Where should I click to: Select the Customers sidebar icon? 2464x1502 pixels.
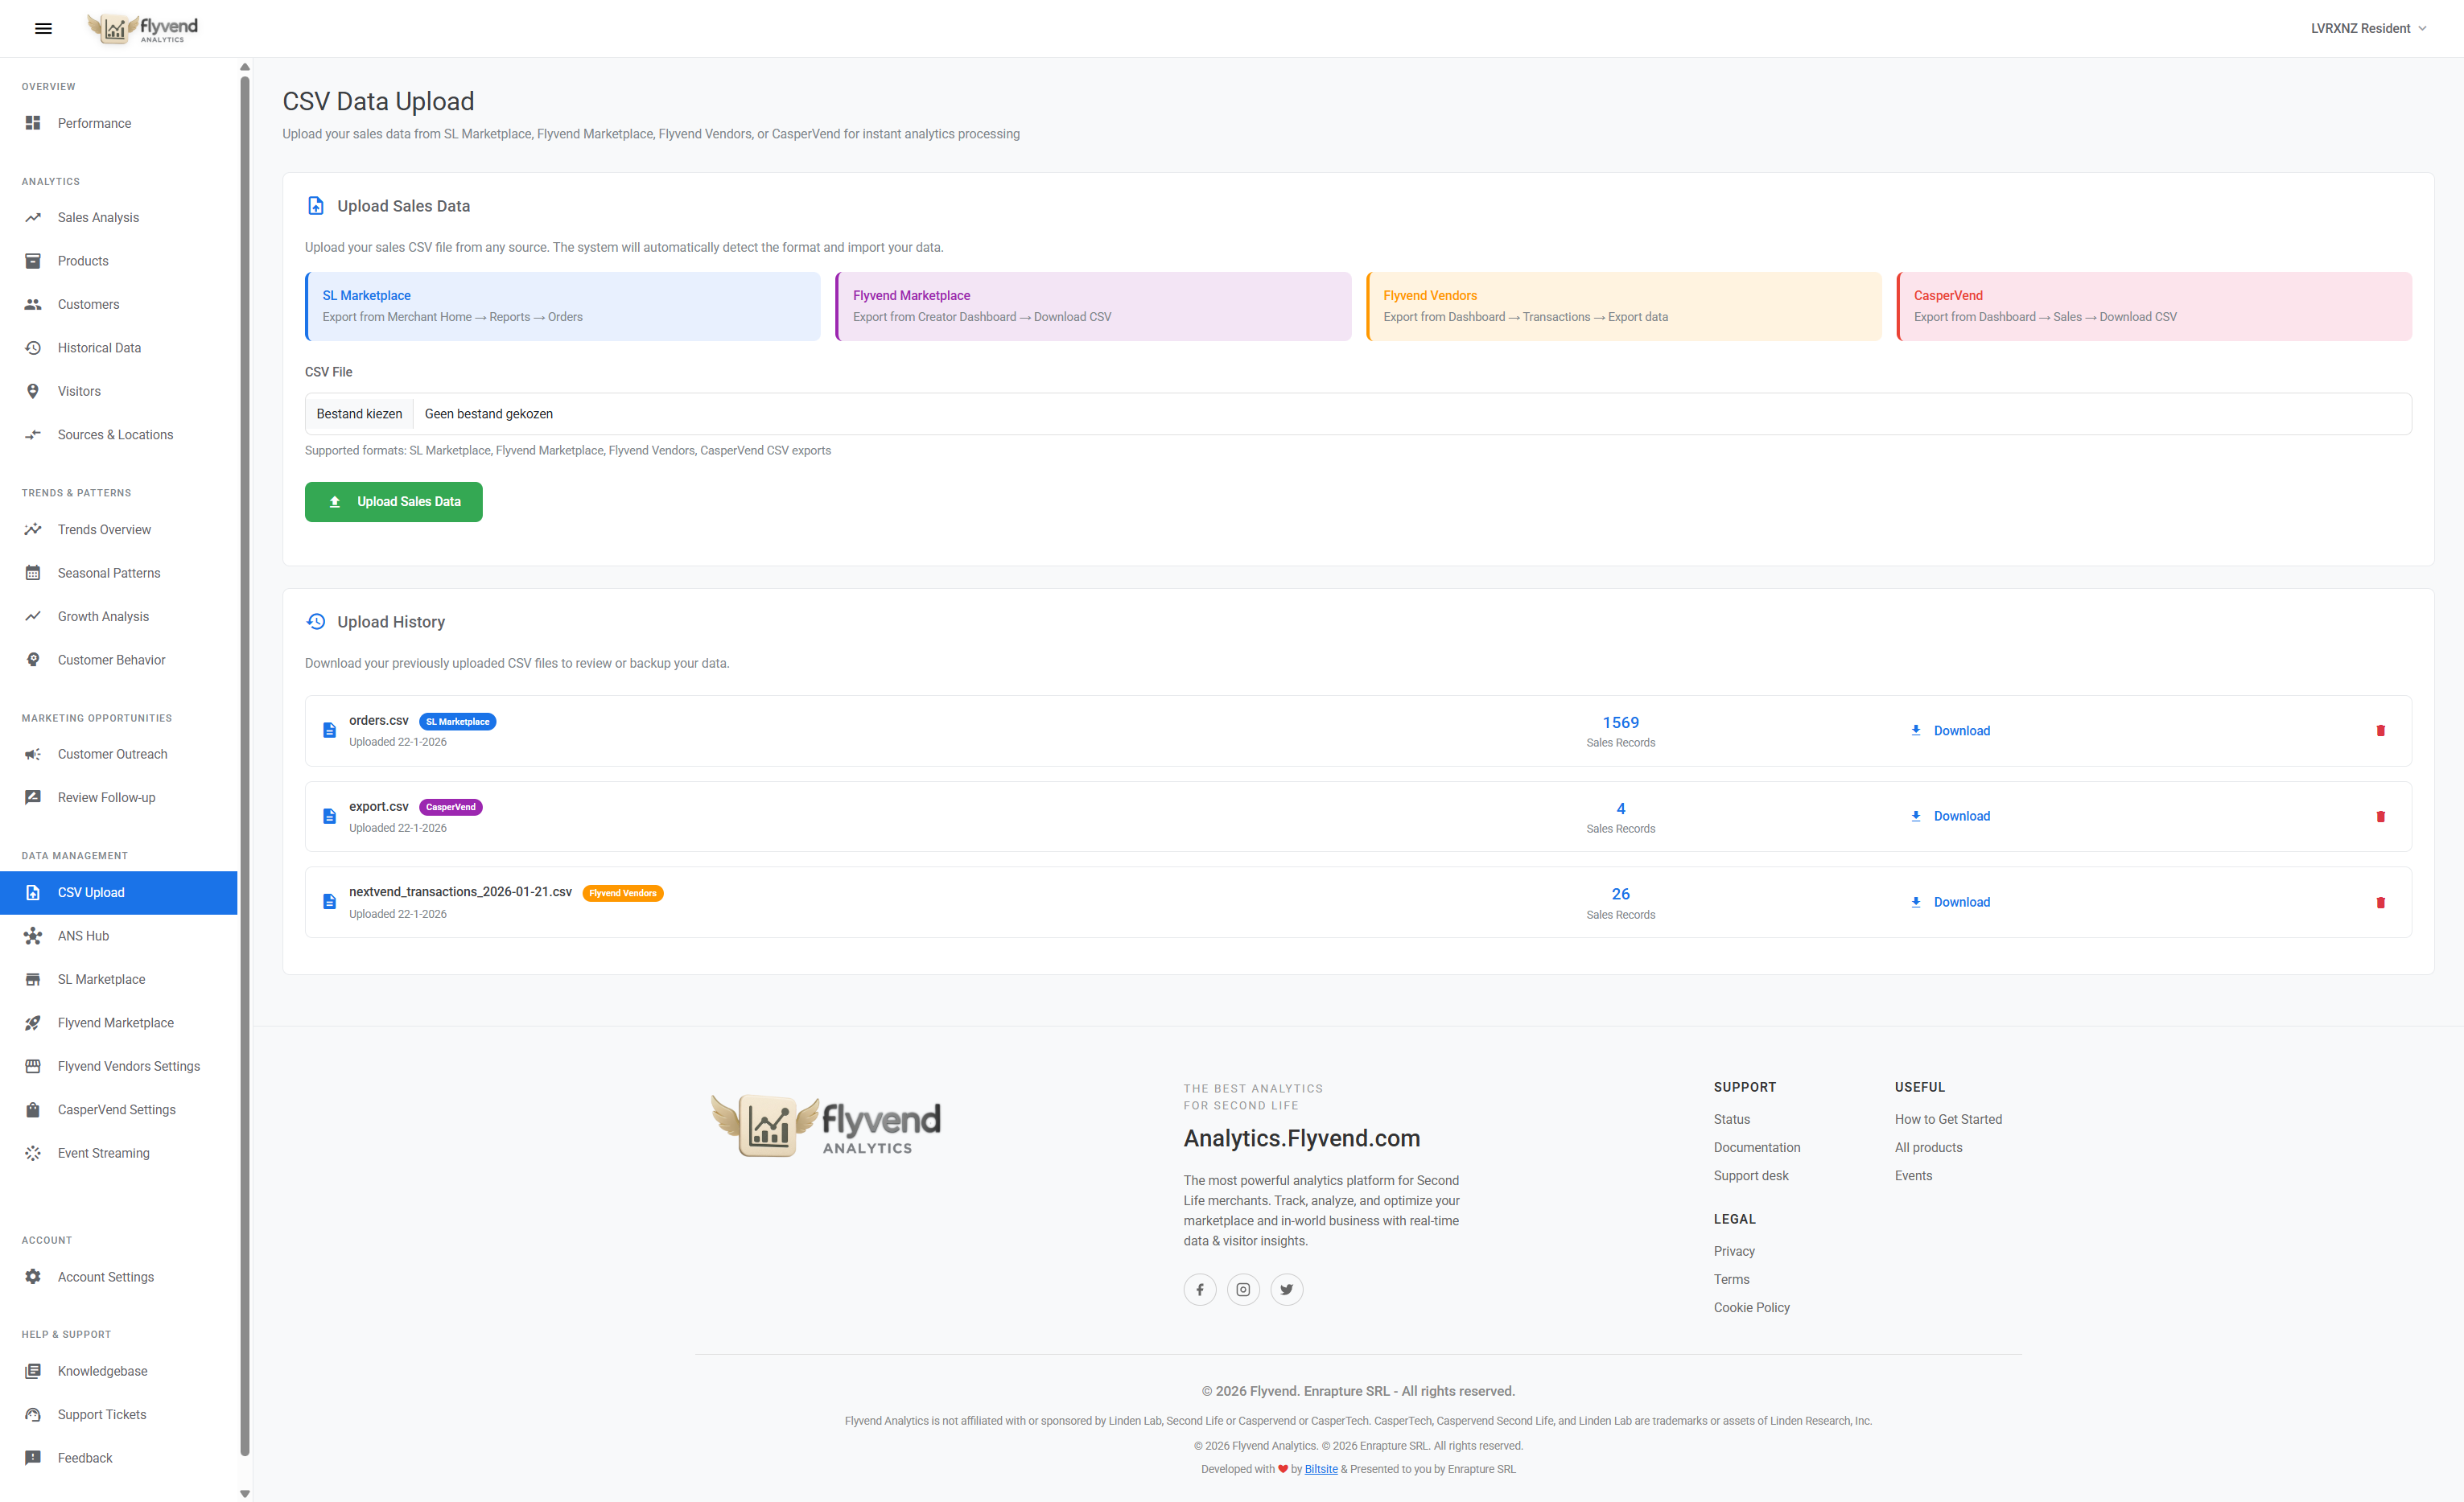[33, 304]
